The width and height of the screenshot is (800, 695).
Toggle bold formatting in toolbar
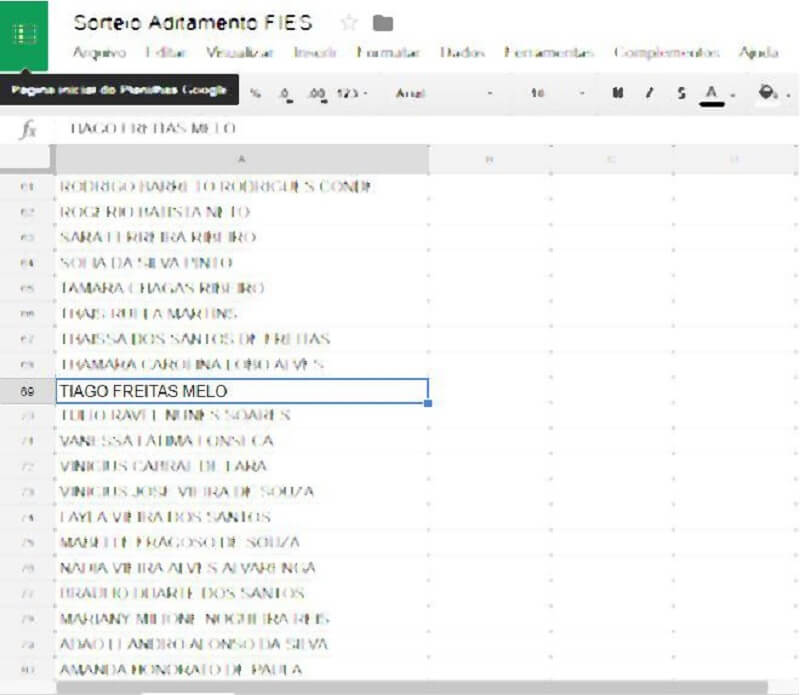tap(617, 93)
